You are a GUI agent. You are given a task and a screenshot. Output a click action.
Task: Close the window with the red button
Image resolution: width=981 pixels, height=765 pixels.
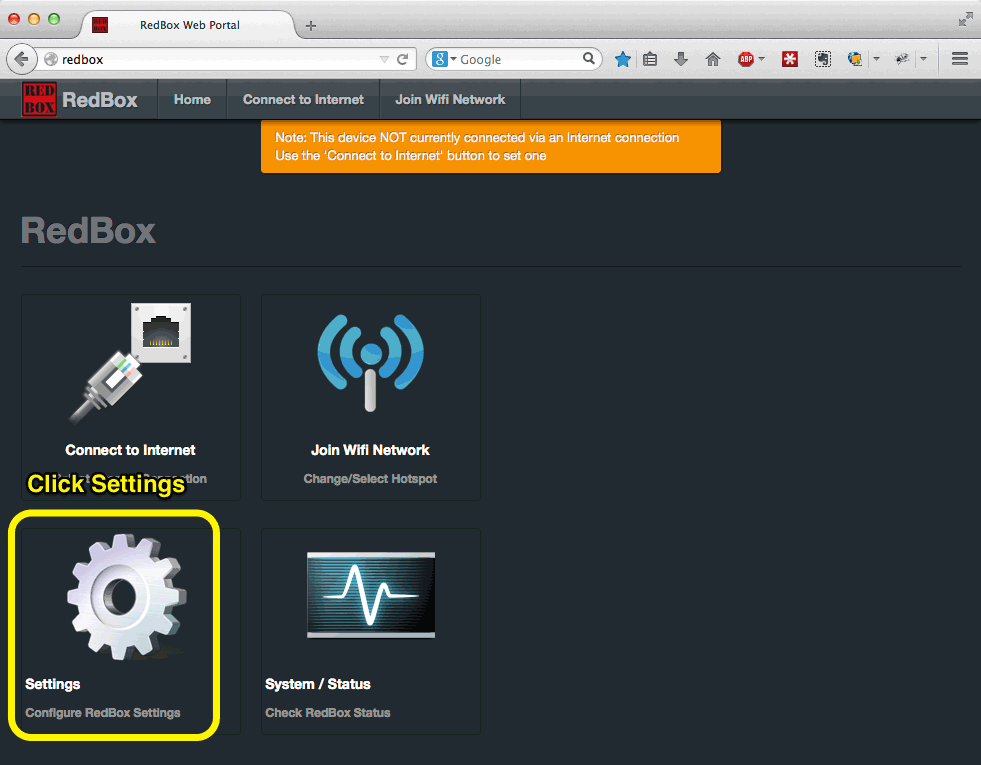point(14,19)
